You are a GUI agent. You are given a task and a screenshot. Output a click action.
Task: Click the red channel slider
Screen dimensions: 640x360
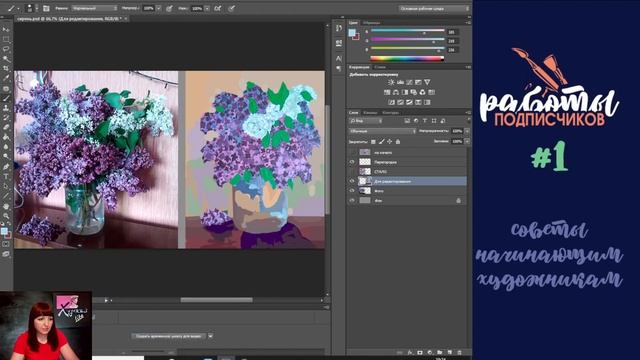[x=407, y=31]
